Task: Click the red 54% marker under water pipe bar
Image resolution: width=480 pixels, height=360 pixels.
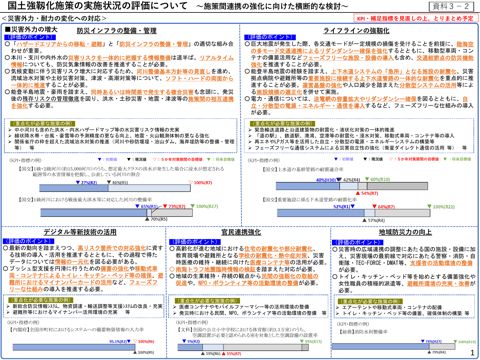Action: coord(367,193)
